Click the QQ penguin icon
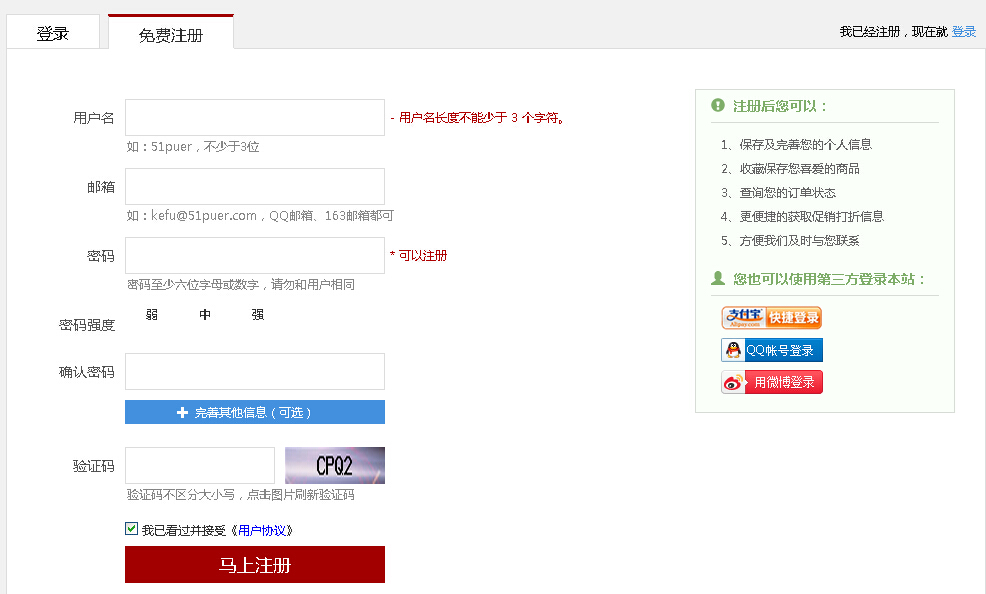This screenshot has width=986, height=594. [733, 350]
